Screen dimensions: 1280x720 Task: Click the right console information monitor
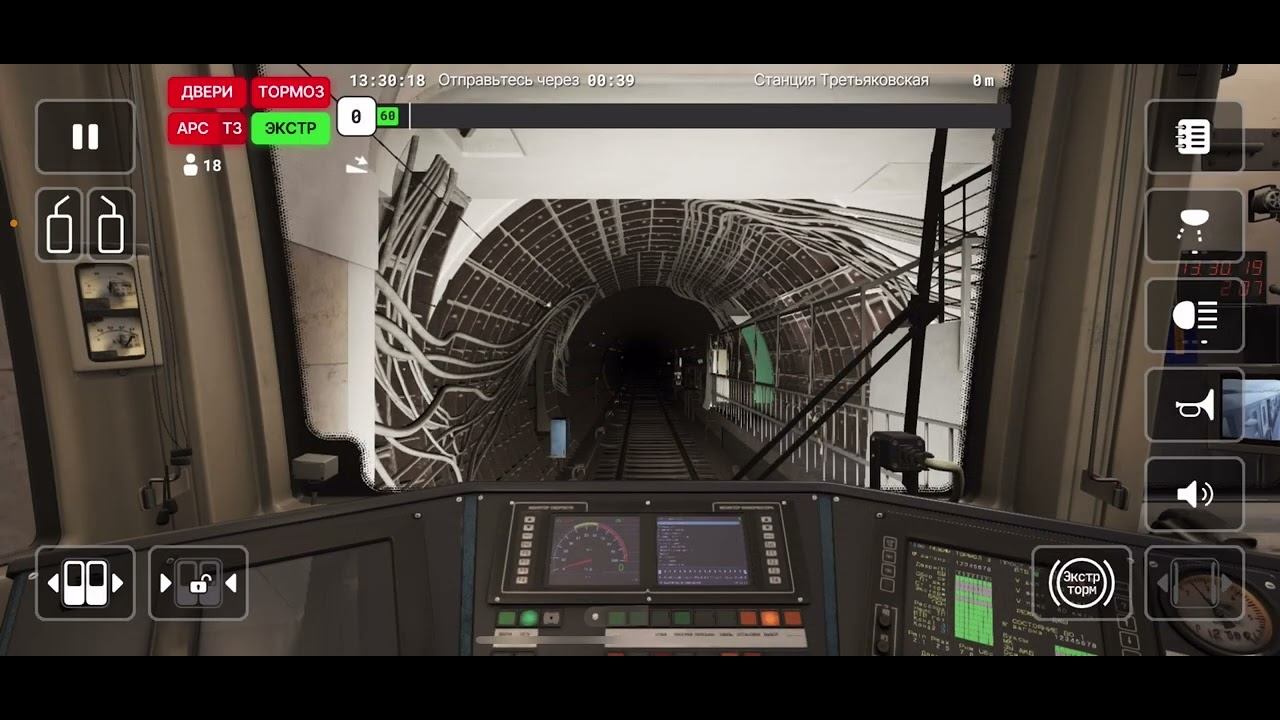pyautogui.click(x=703, y=550)
